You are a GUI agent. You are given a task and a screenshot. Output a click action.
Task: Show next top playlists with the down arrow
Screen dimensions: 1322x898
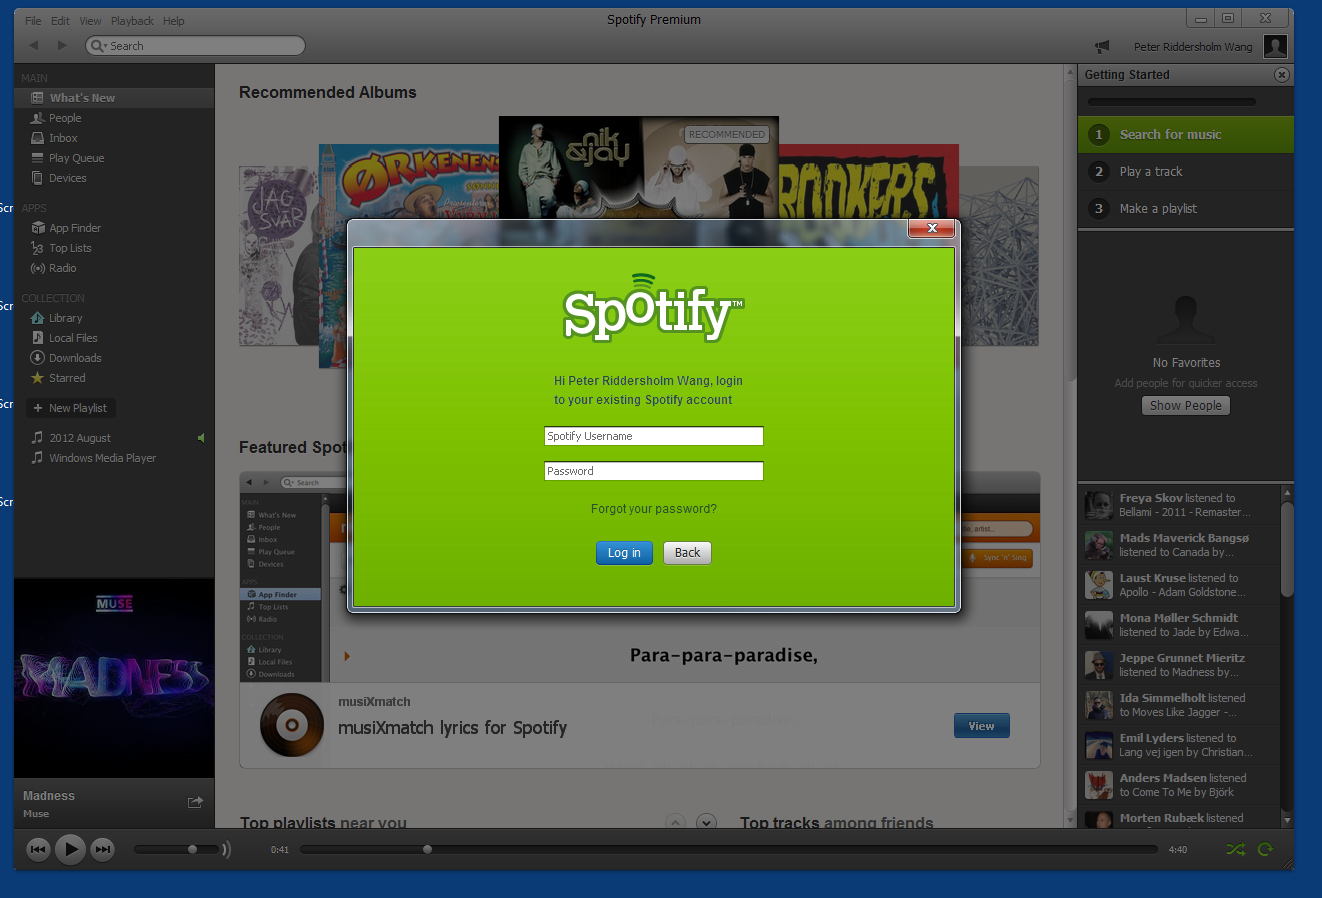pos(707,822)
